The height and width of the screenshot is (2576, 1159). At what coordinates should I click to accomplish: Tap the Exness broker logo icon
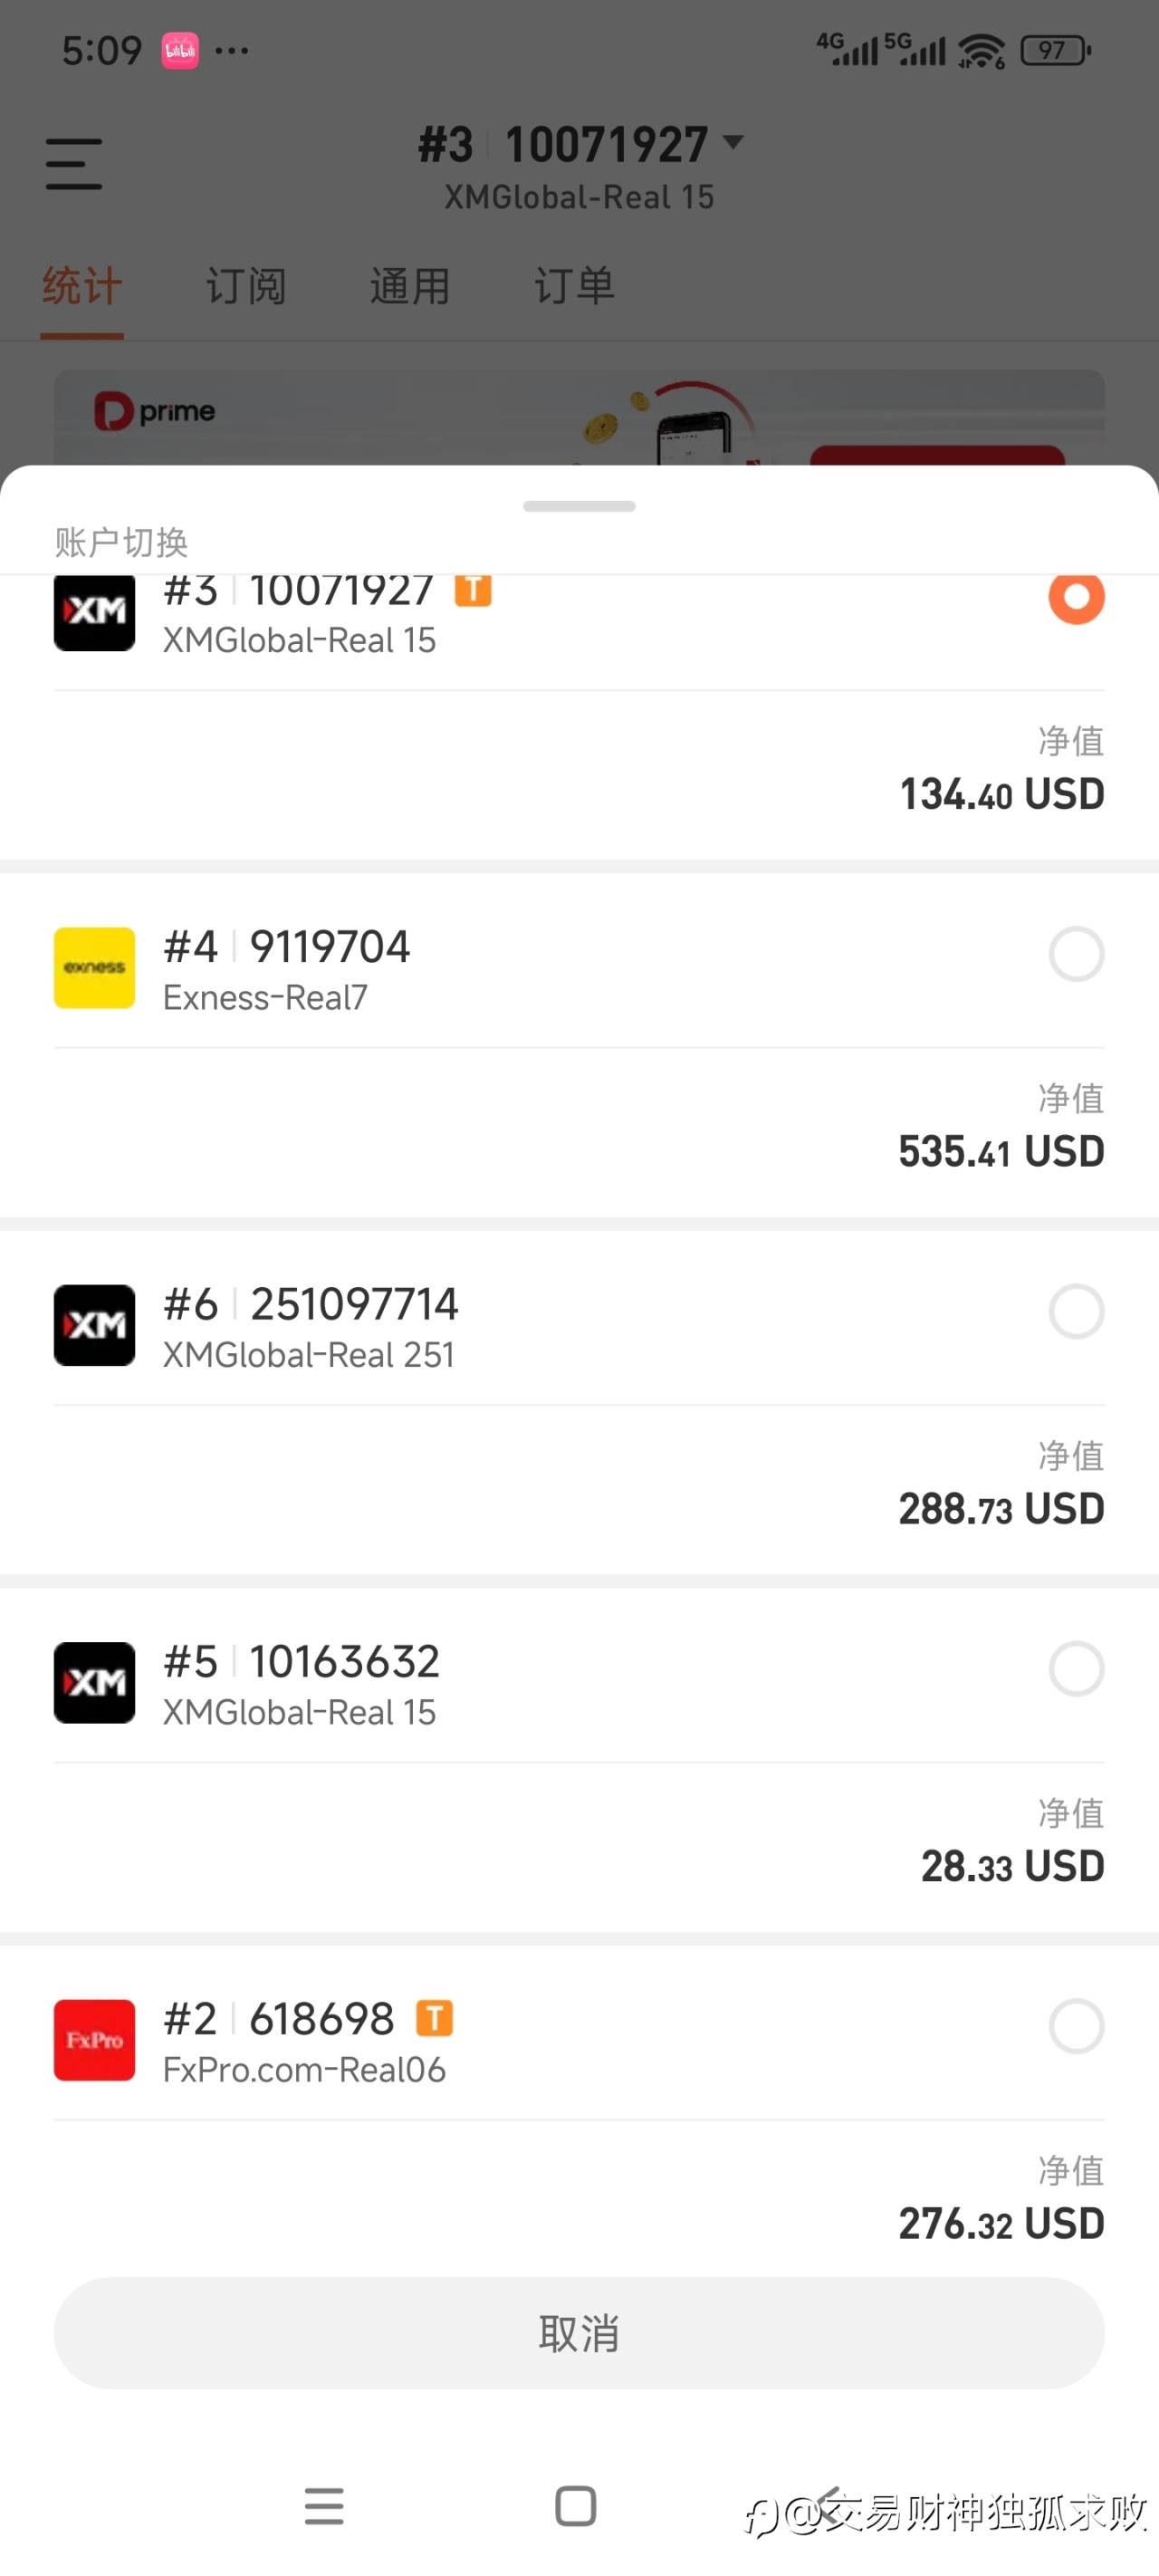94,967
